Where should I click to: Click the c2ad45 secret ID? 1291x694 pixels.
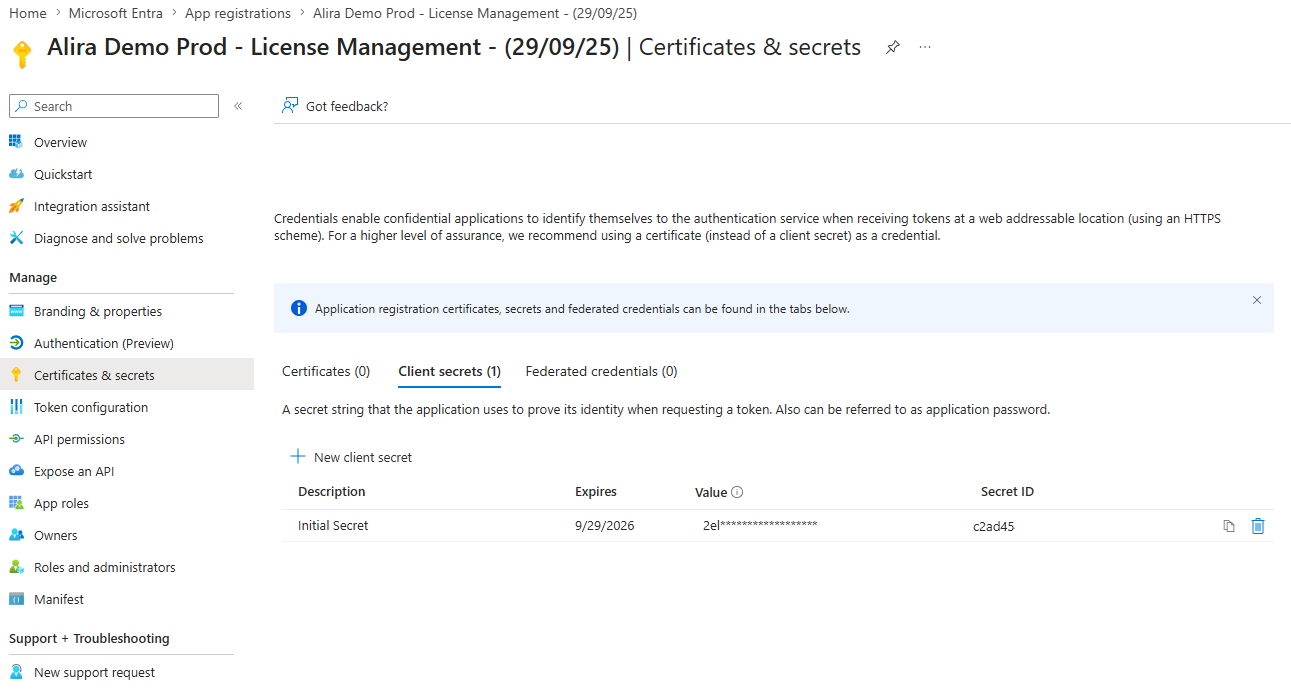click(994, 526)
